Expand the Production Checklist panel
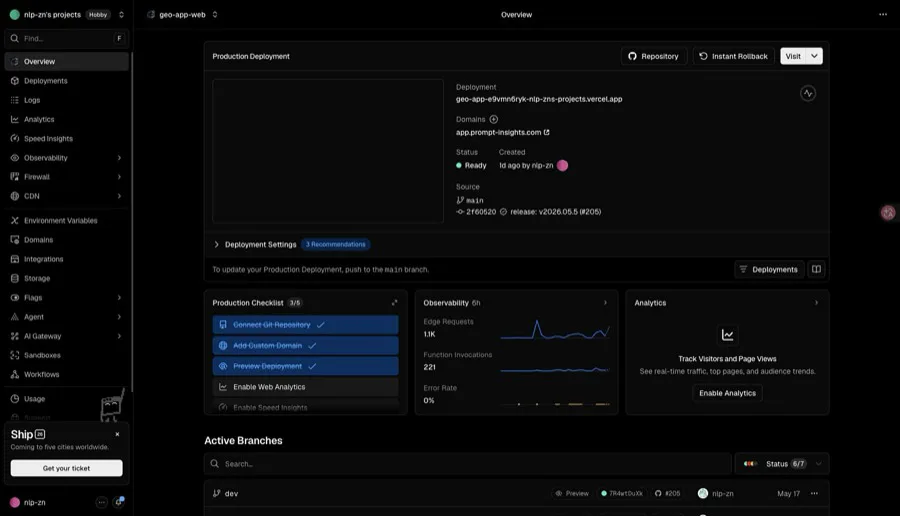900x516 pixels. (x=394, y=302)
